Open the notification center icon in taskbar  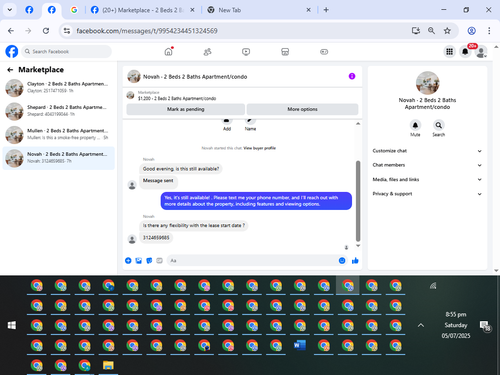pos(485,326)
